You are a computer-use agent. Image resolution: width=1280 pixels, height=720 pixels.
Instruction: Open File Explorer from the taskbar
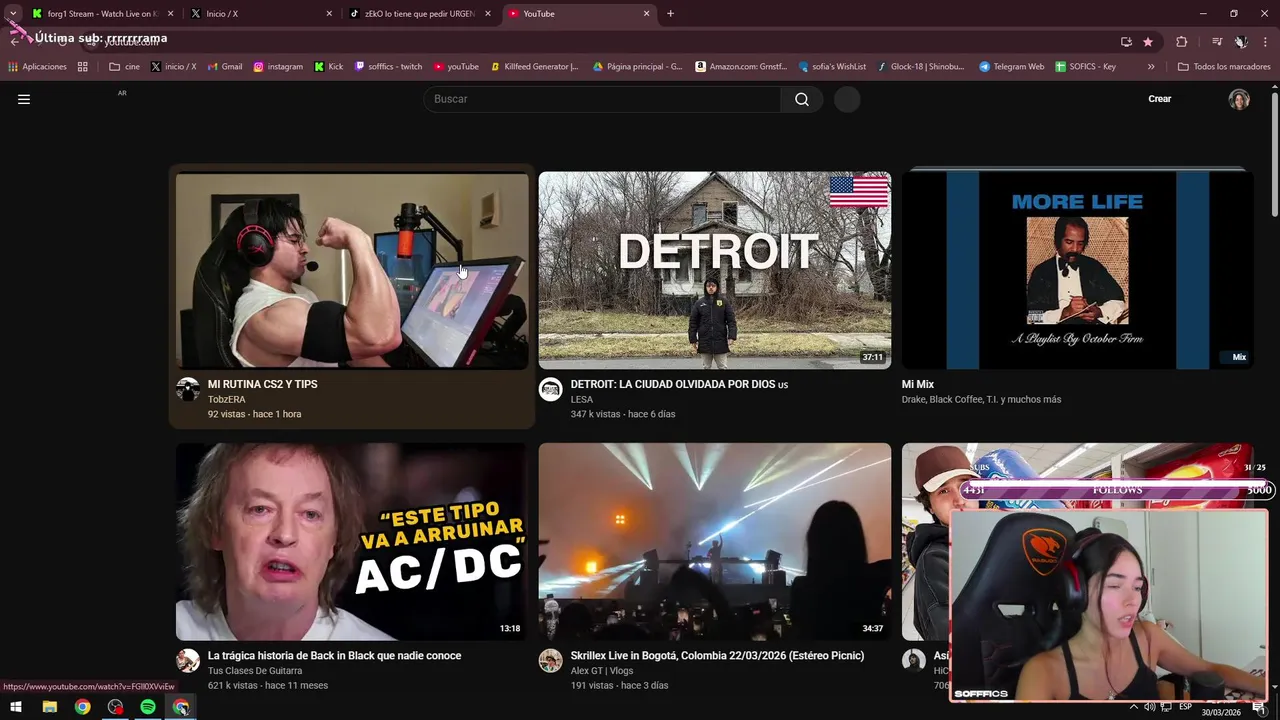click(x=49, y=707)
